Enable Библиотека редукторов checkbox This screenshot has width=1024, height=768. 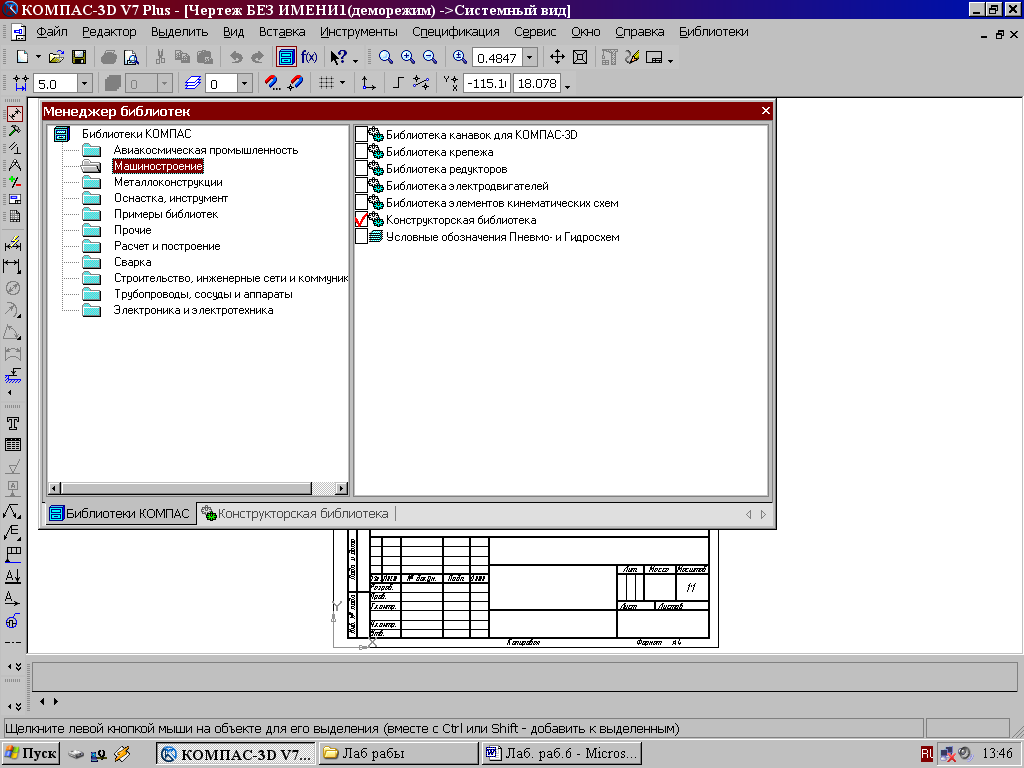361,168
